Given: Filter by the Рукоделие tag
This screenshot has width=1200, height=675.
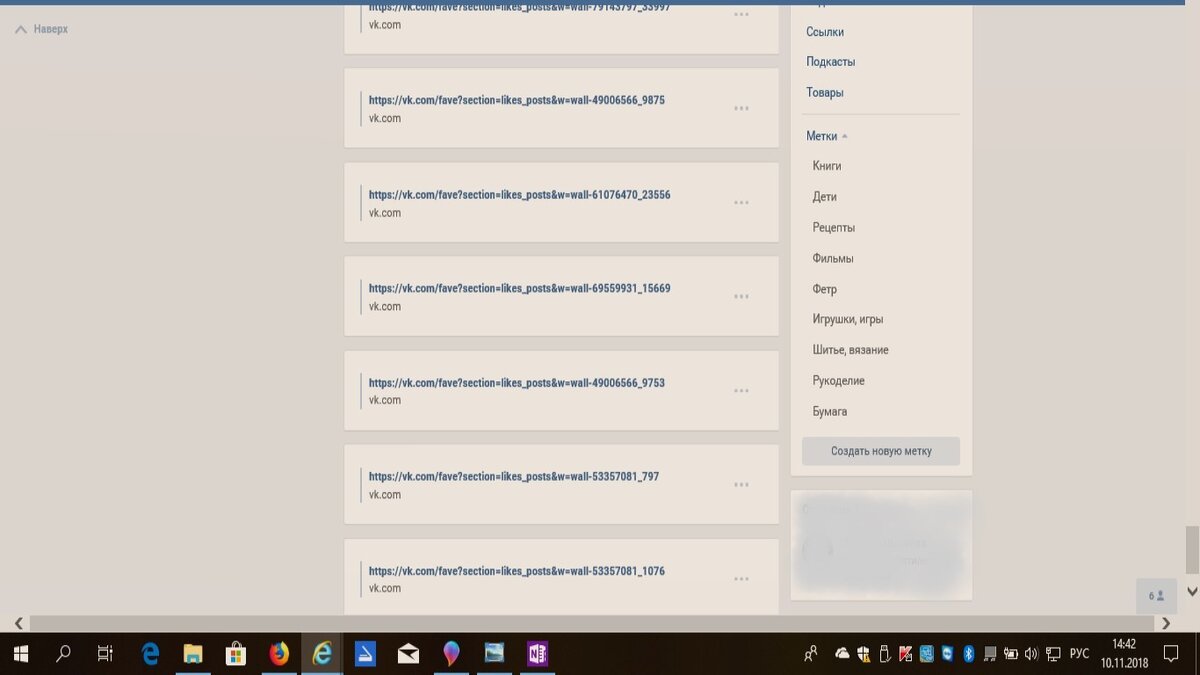Looking at the screenshot, I should pos(838,381).
